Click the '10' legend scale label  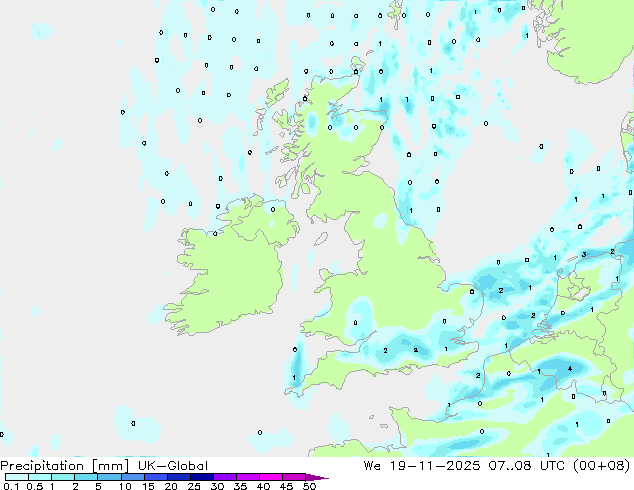coord(125,486)
